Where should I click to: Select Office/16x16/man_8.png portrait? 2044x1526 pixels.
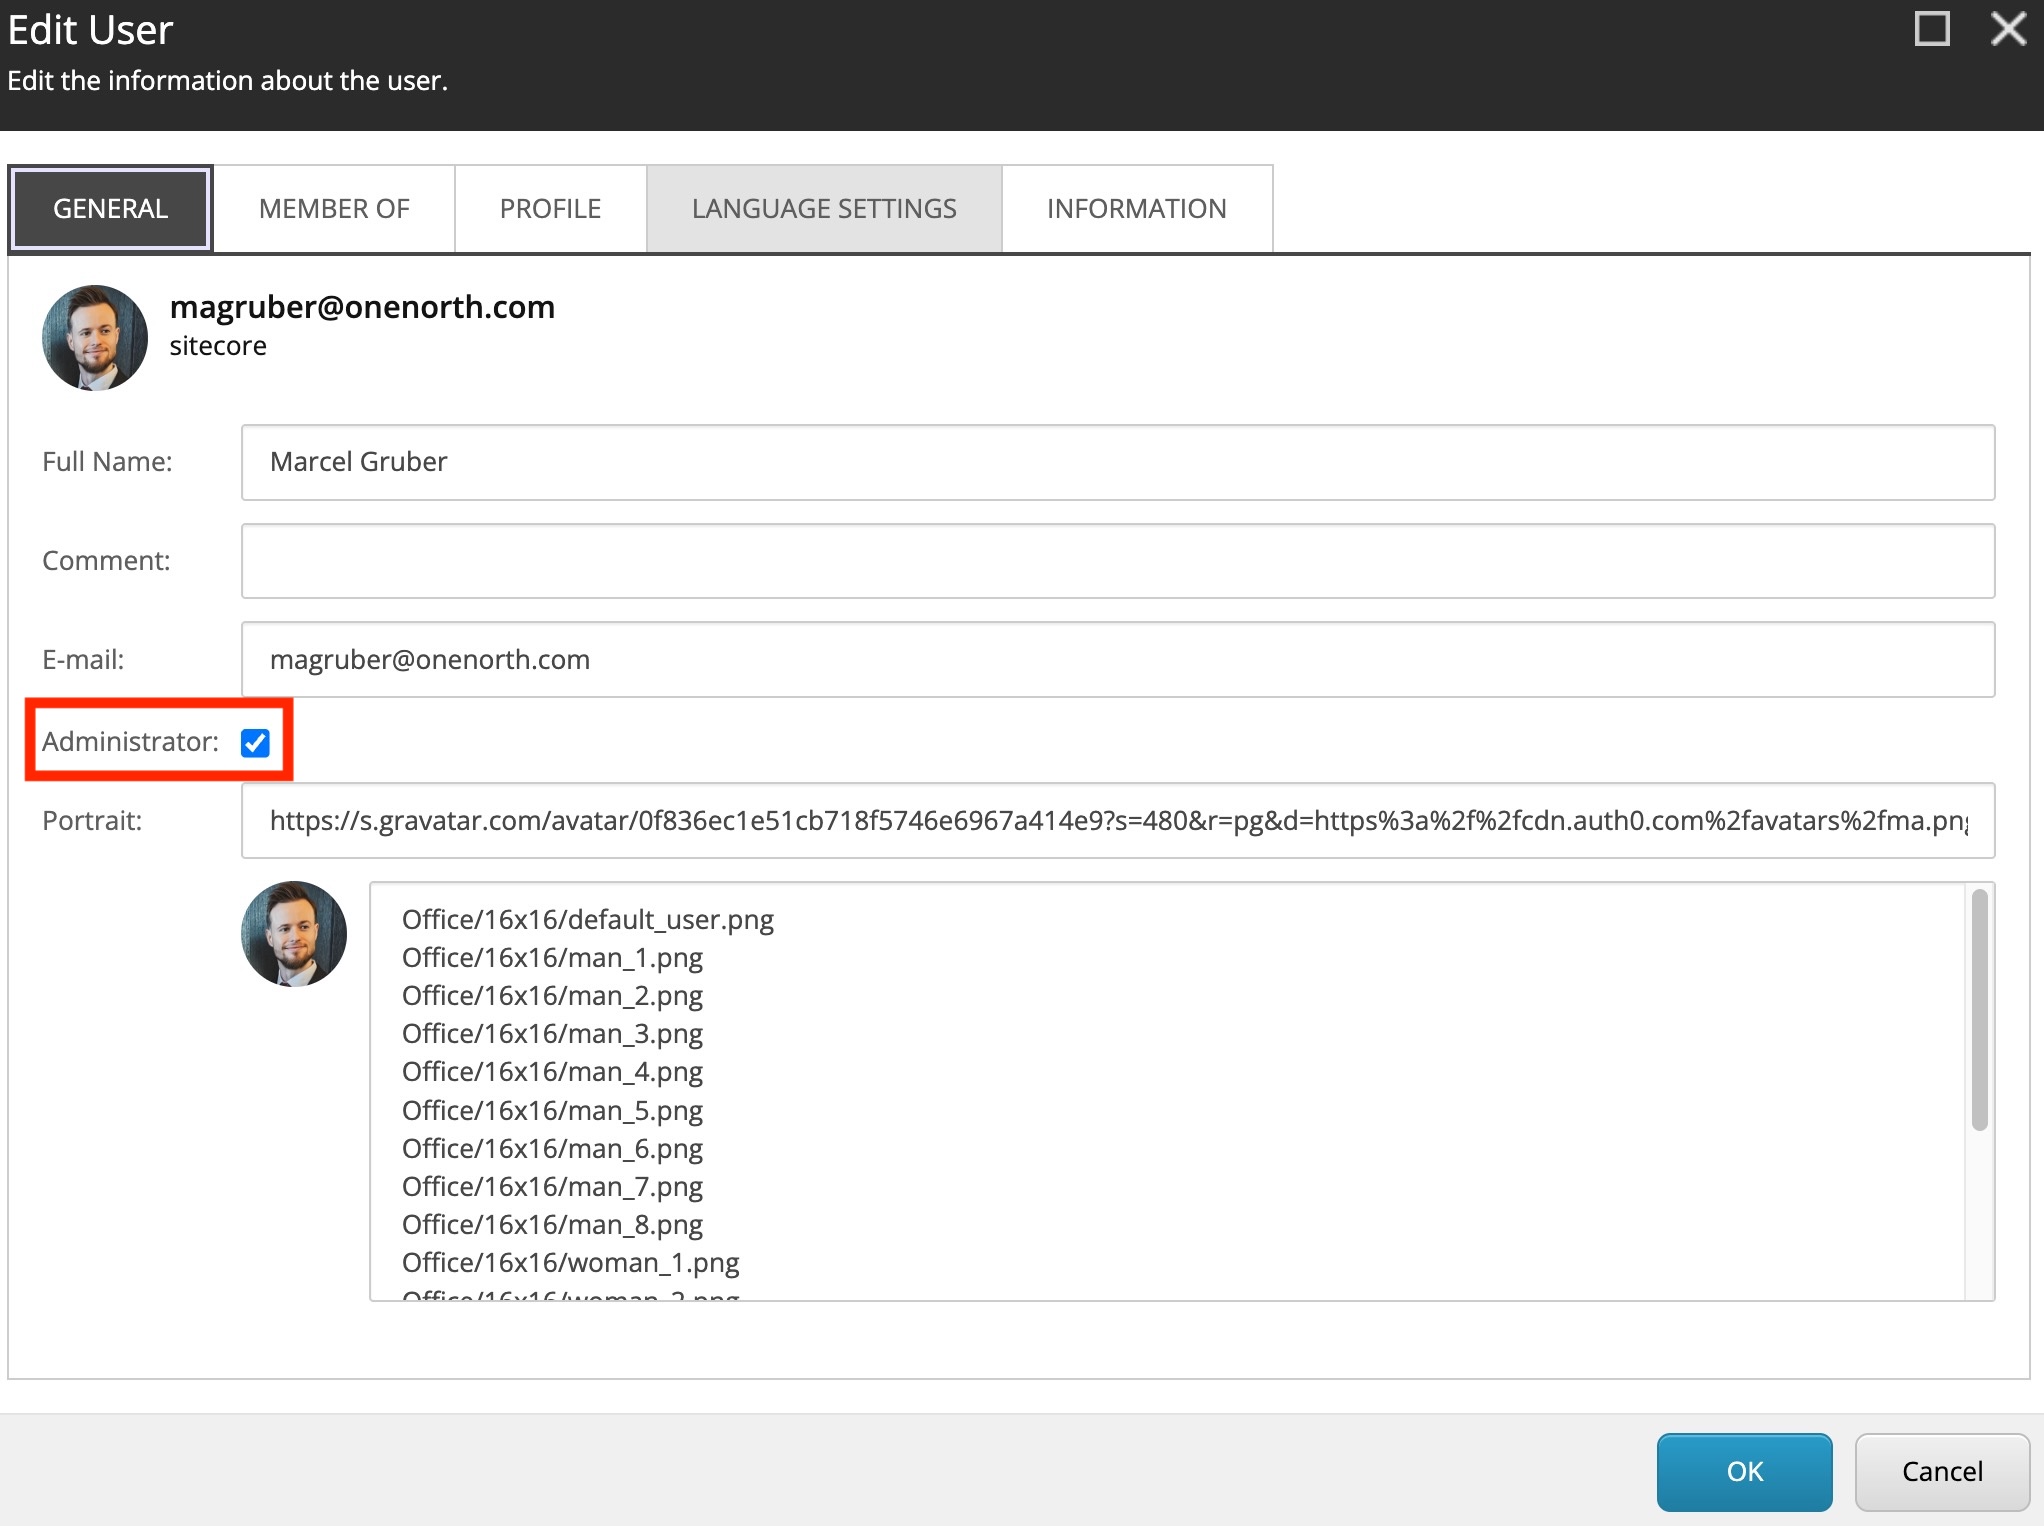click(552, 1225)
